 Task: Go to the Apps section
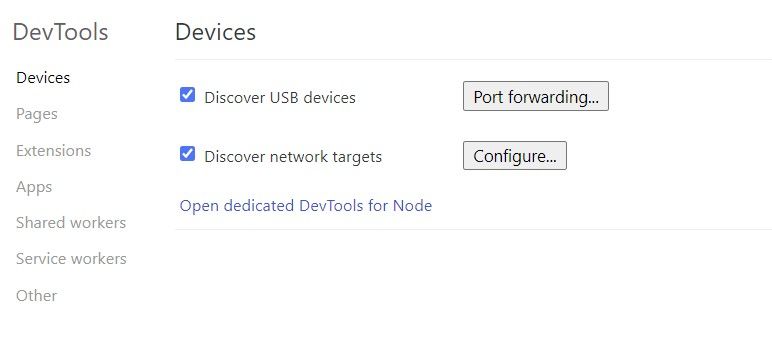(34, 187)
